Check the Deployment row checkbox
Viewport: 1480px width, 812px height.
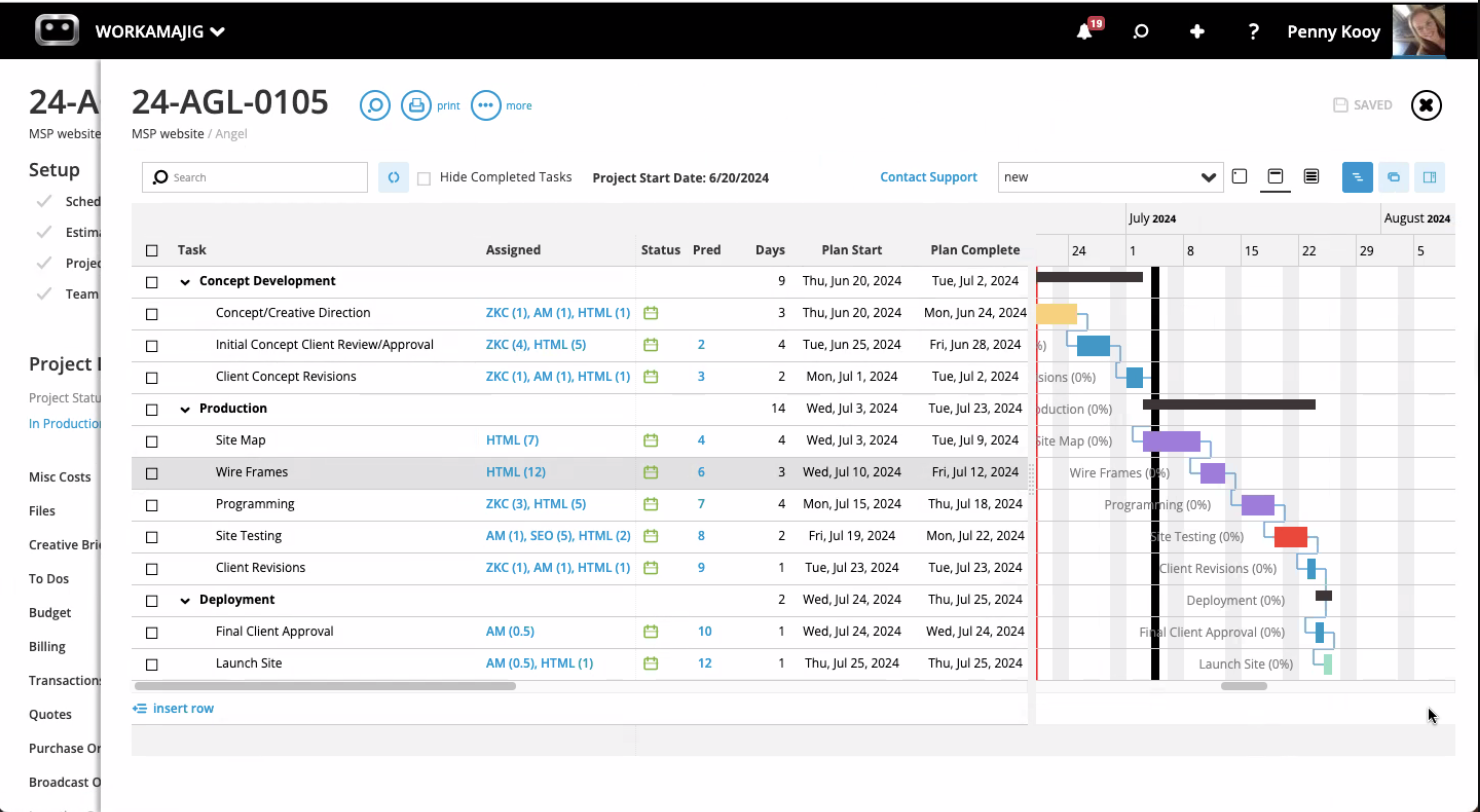[x=152, y=601]
